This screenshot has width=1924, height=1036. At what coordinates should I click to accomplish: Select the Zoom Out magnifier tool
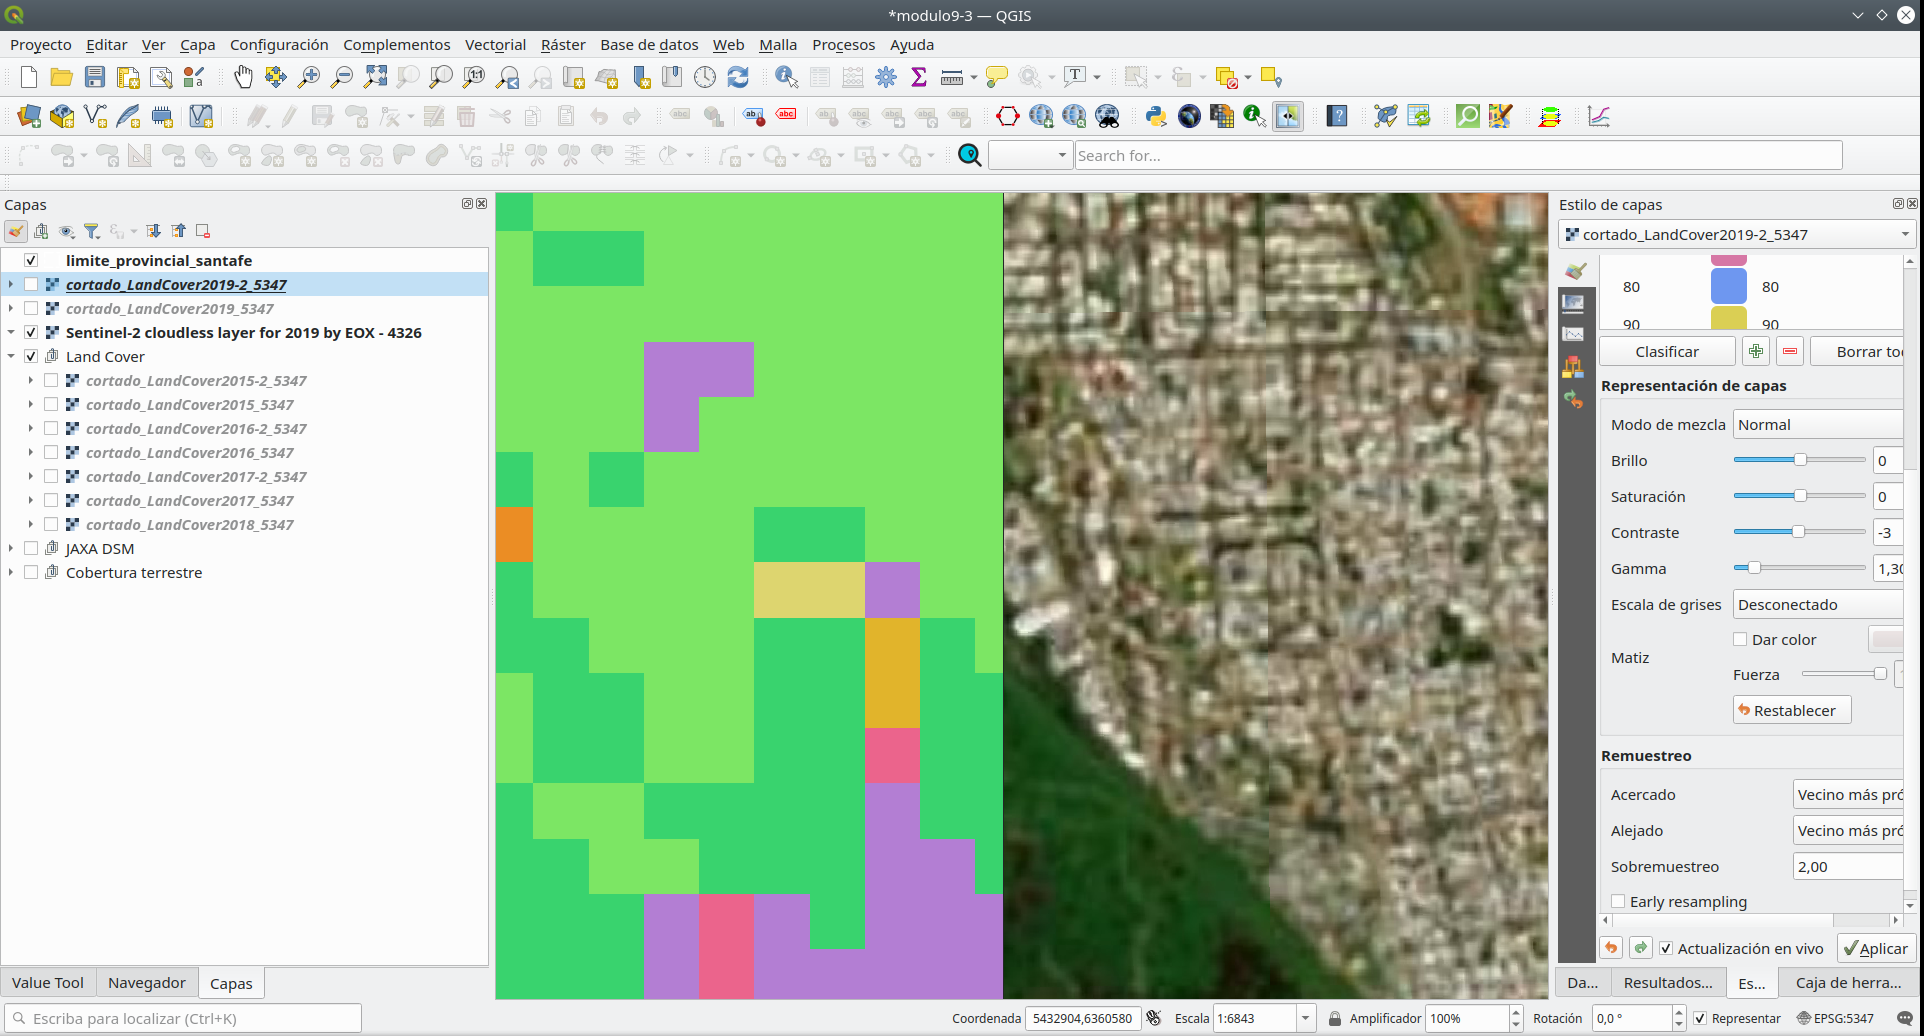(x=342, y=77)
